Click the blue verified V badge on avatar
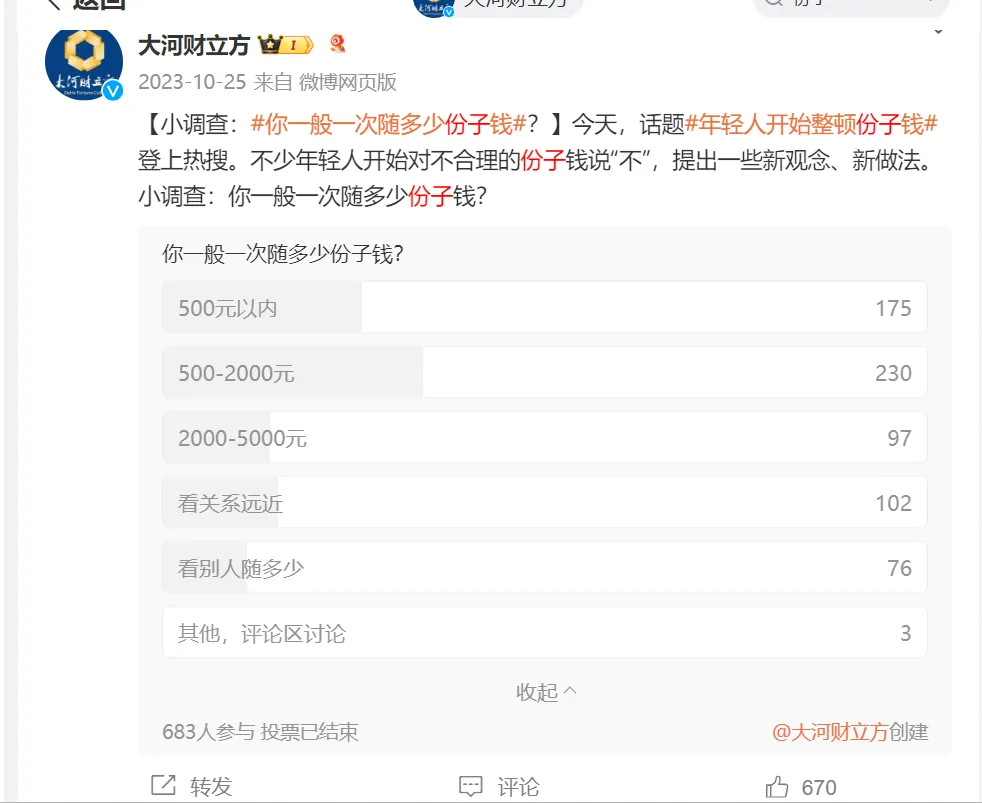The width and height of the screenshot is (982, 803). (113, 91)
